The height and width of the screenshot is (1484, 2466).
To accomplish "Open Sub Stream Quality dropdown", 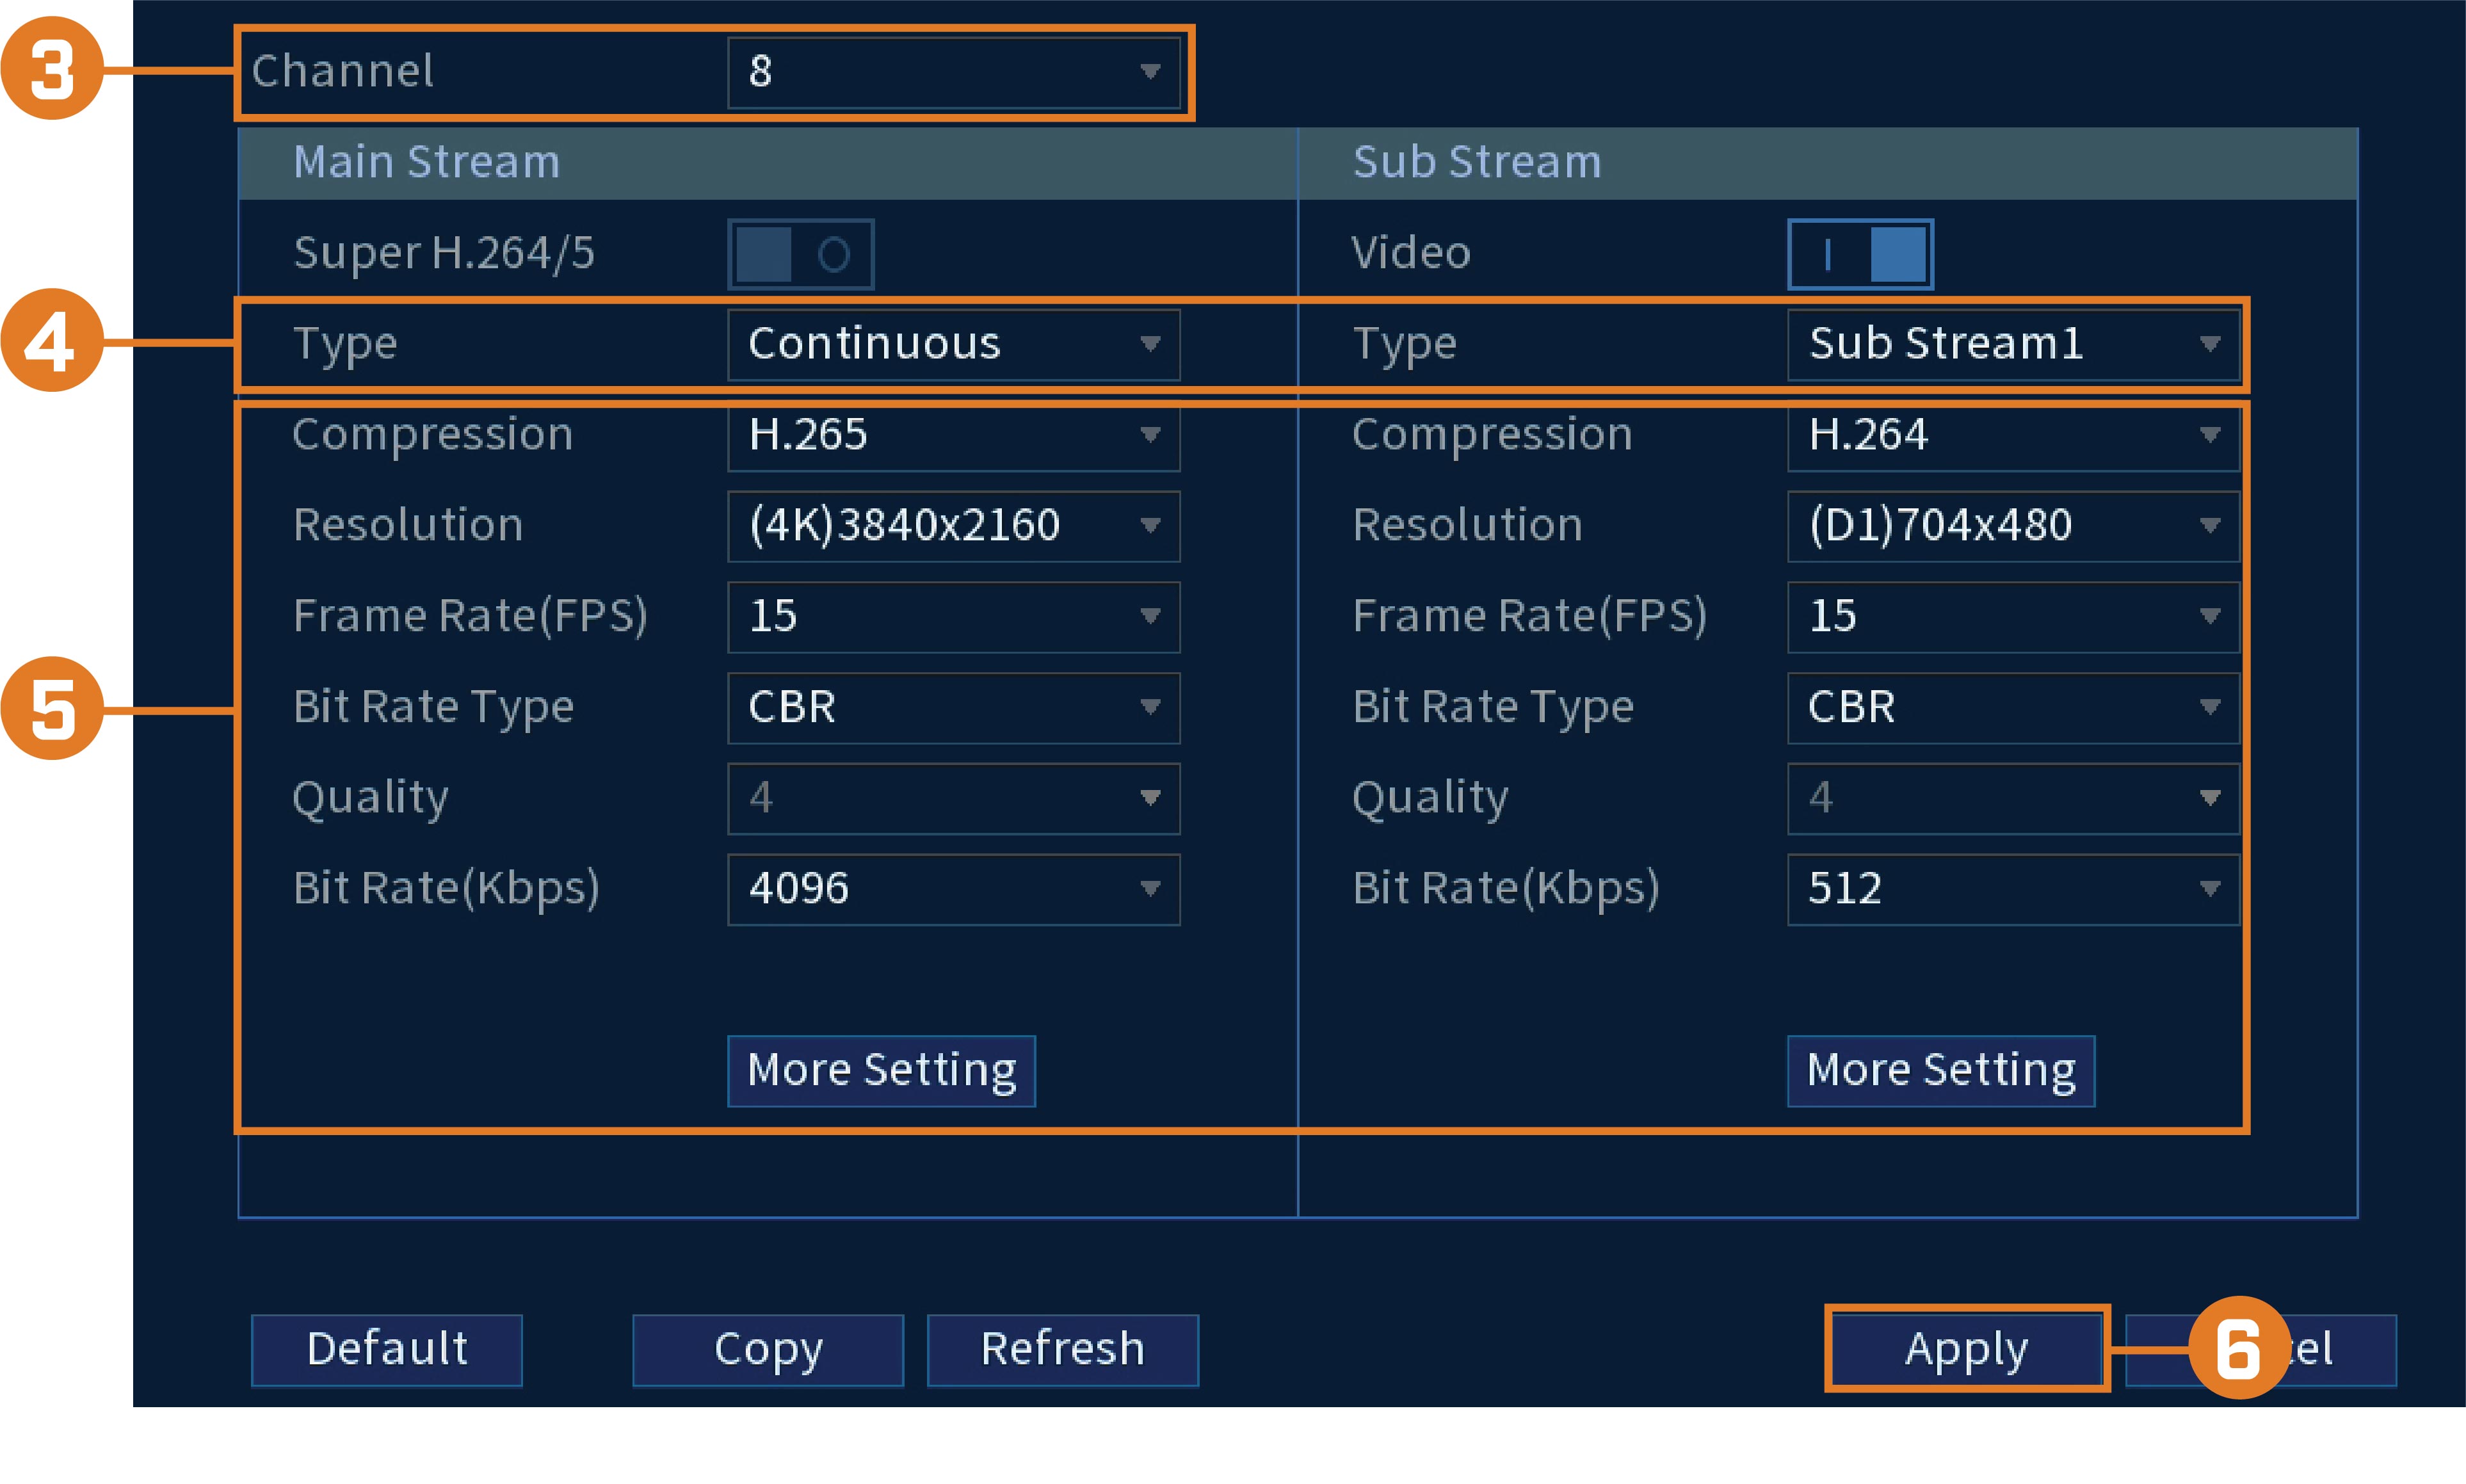I will tap(2013, 799).
